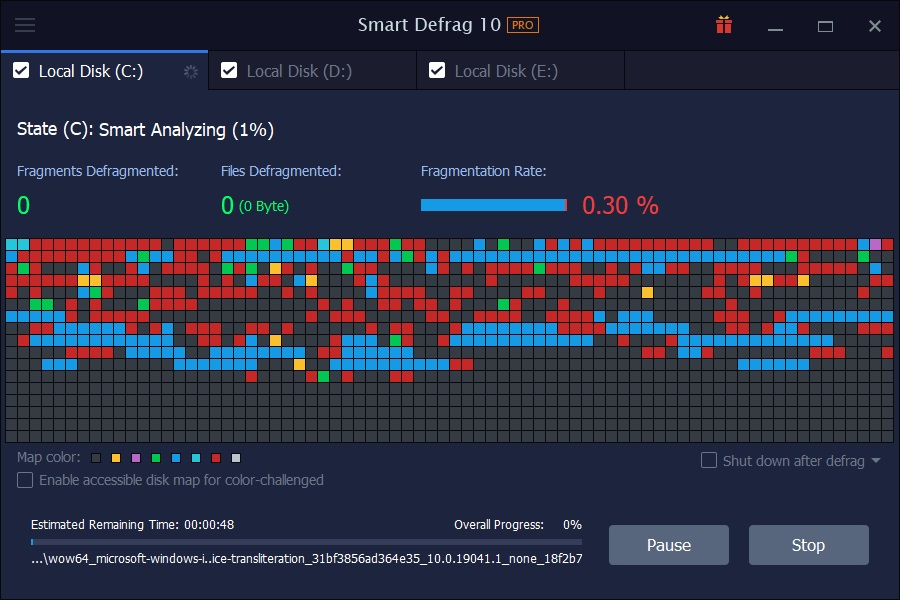Click the PRO badge next to title
Screen dimensions: 900x600
(522, 25)
